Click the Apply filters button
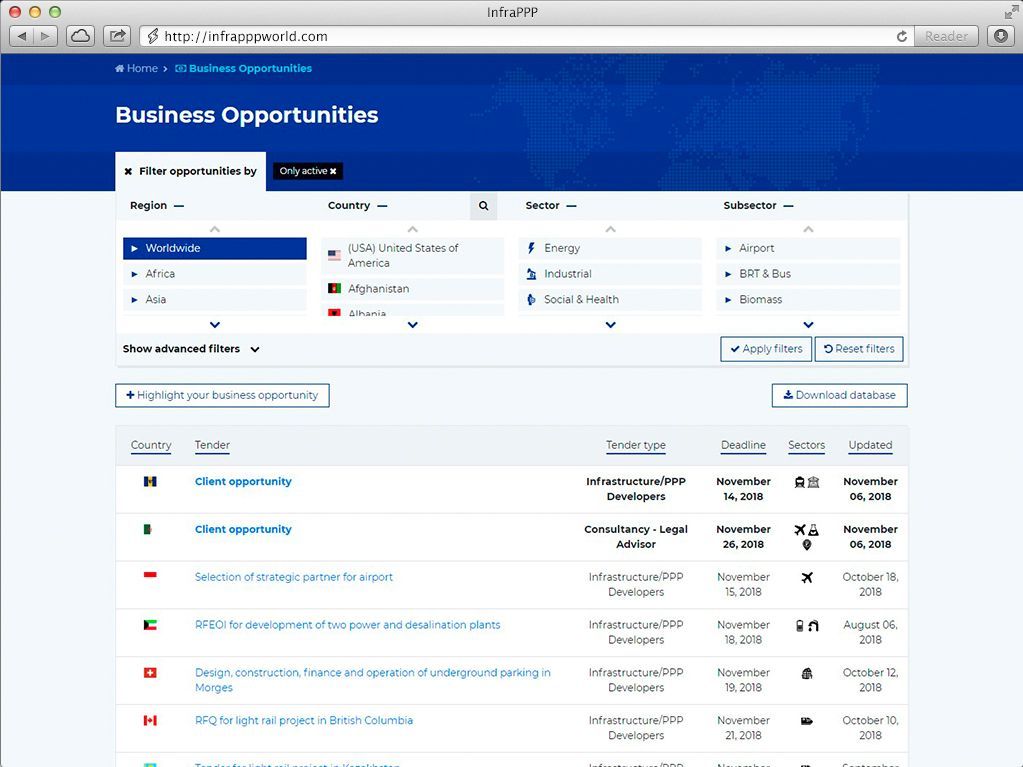 point(765,349)
